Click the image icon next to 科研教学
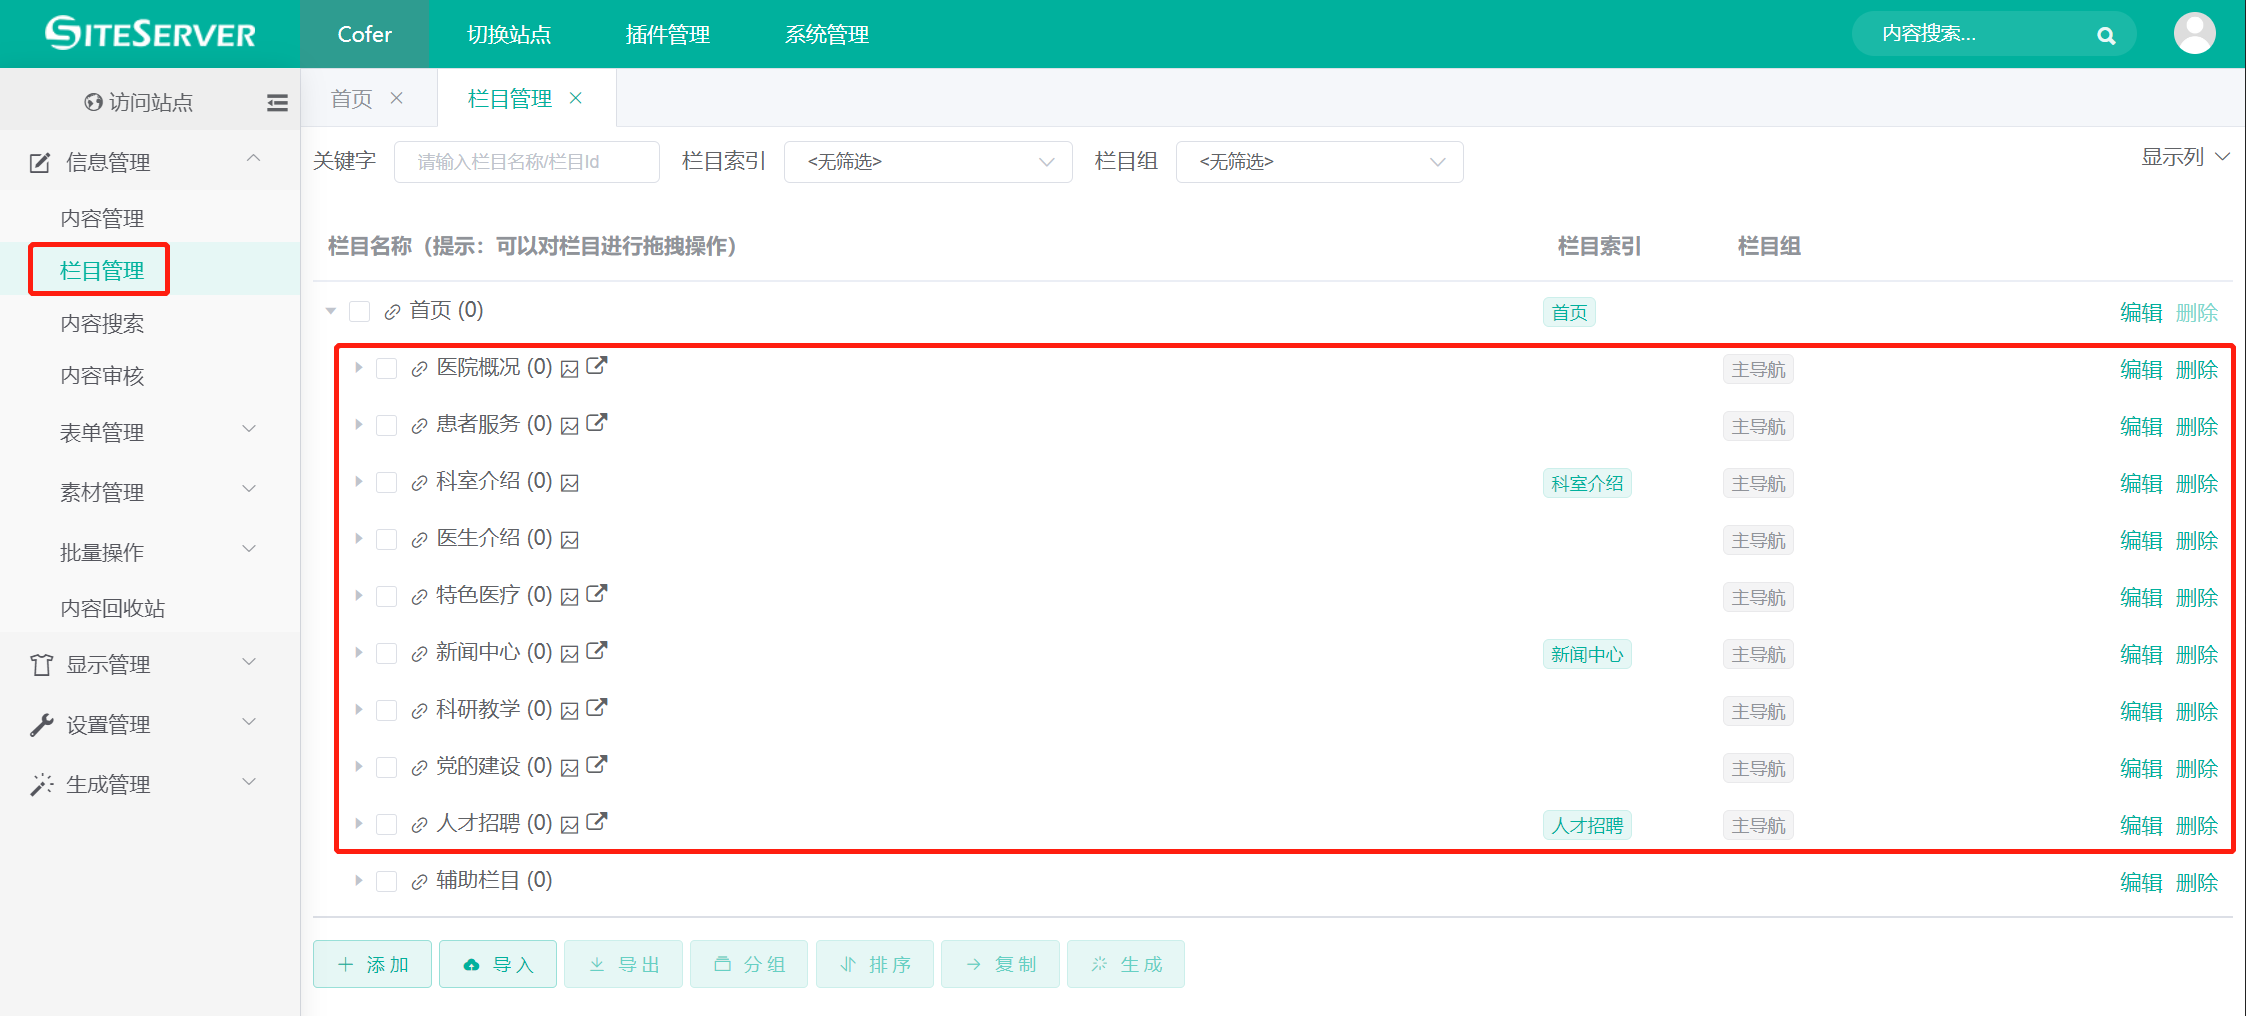This screenshot has width=2246, height=1016. pyautogui.click(x=570, y=711)
